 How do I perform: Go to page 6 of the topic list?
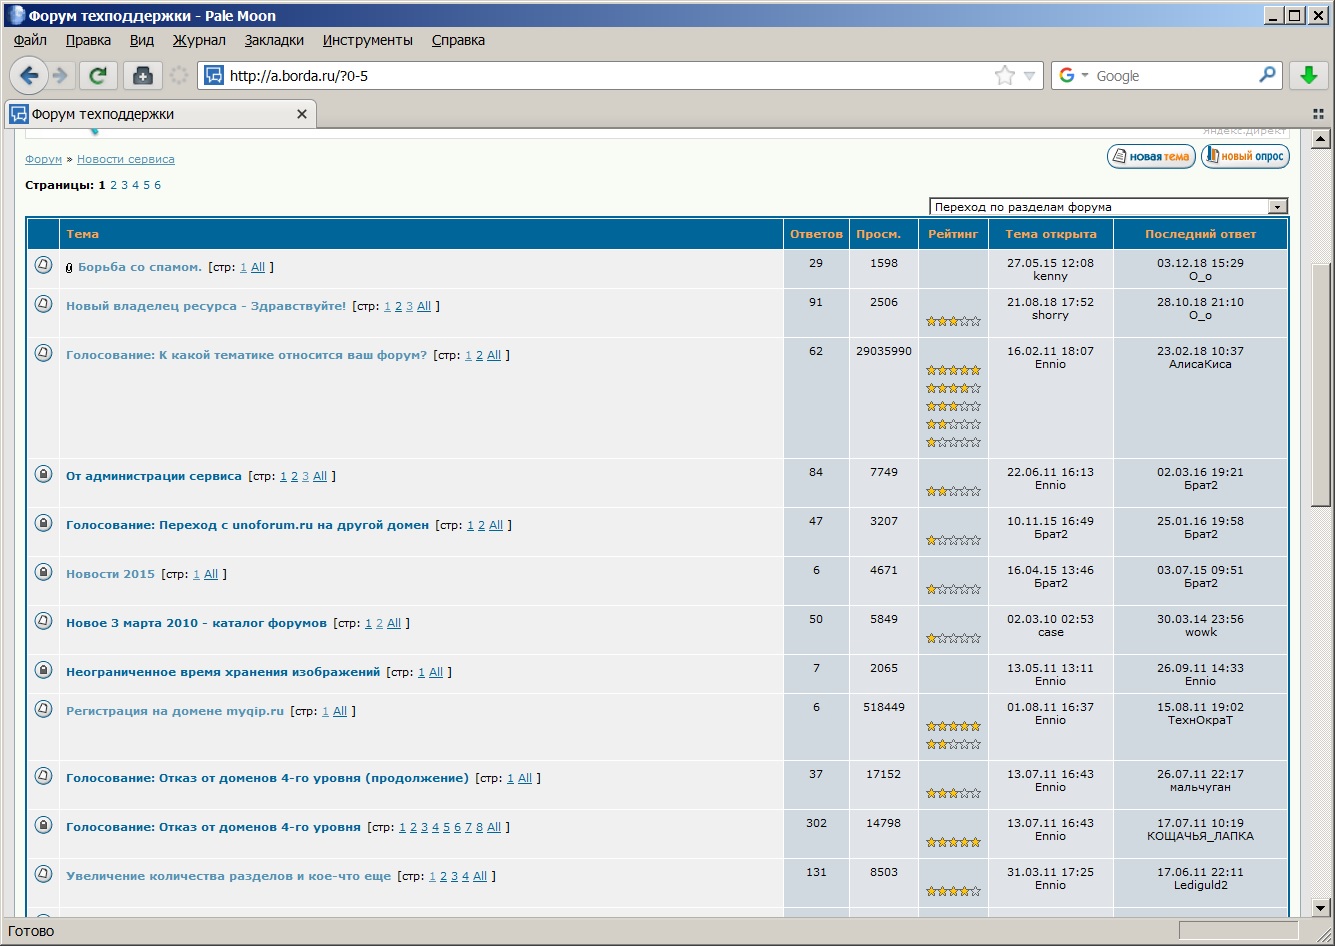157,186
